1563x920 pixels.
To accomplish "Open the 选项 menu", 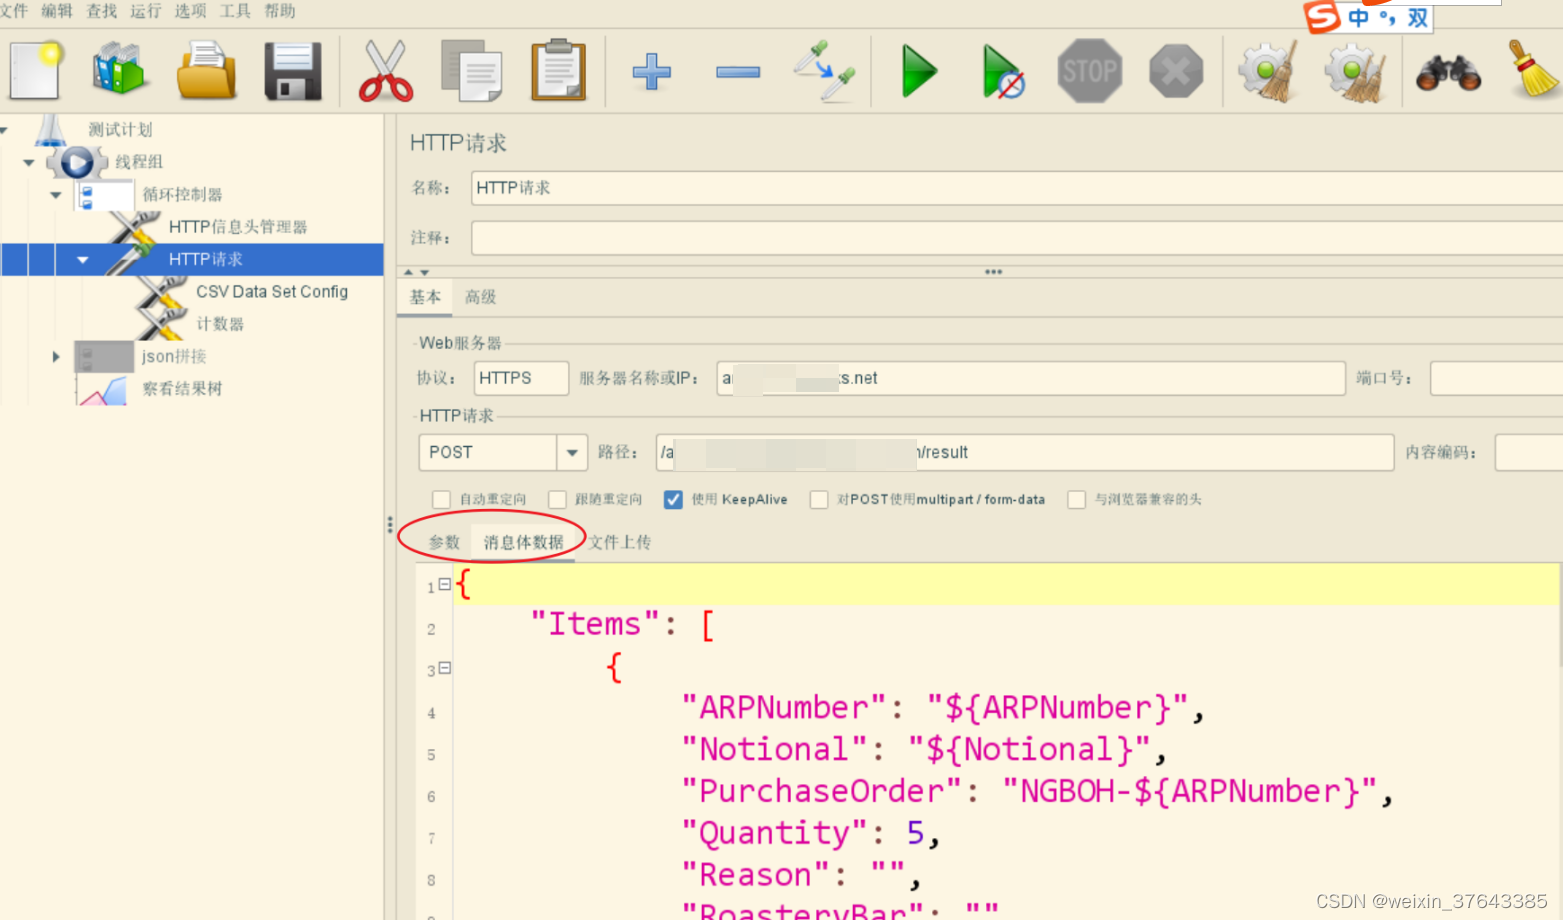I will point(190,11).
